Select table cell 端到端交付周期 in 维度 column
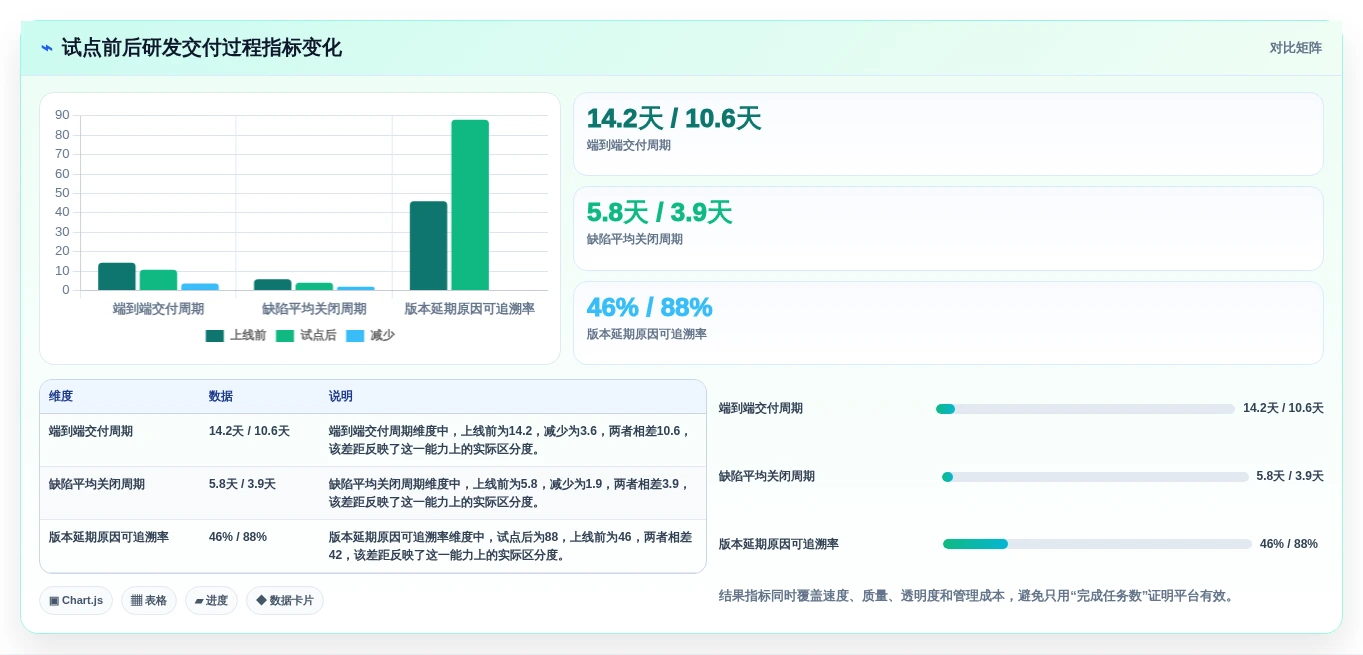Image resolution: width=1363 pixels, height=655 pixels. tap(91, 431)
